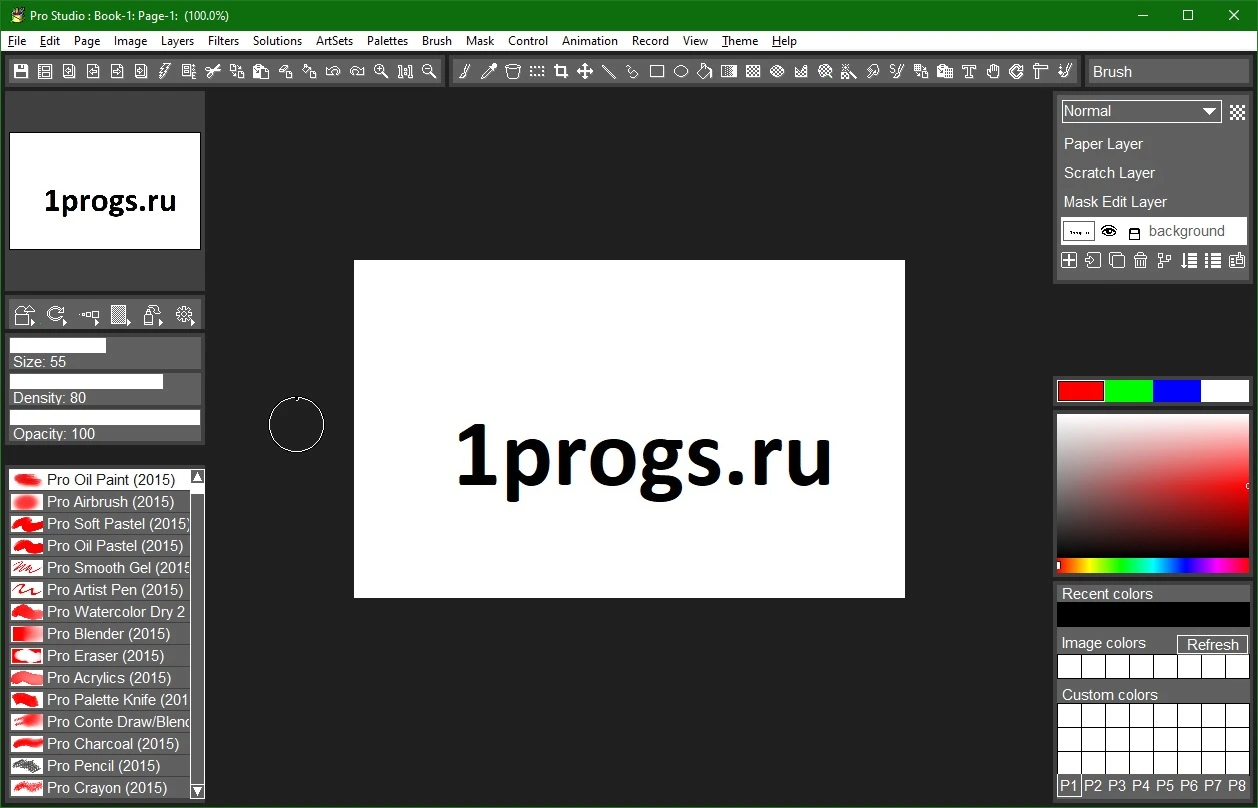This screenshot has width=1258, height=808.
Task: Open the Filters menu
Action: pos(224,41)
